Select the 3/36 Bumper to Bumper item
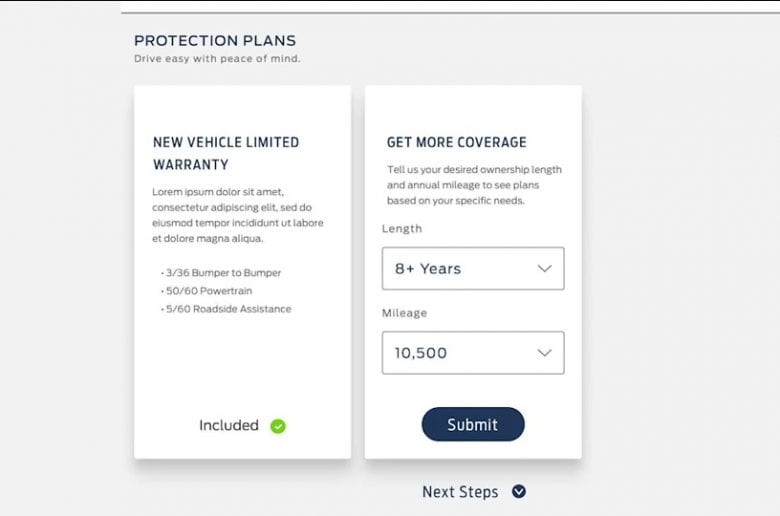This screenshot has height=516, width=780. [221, 273]
